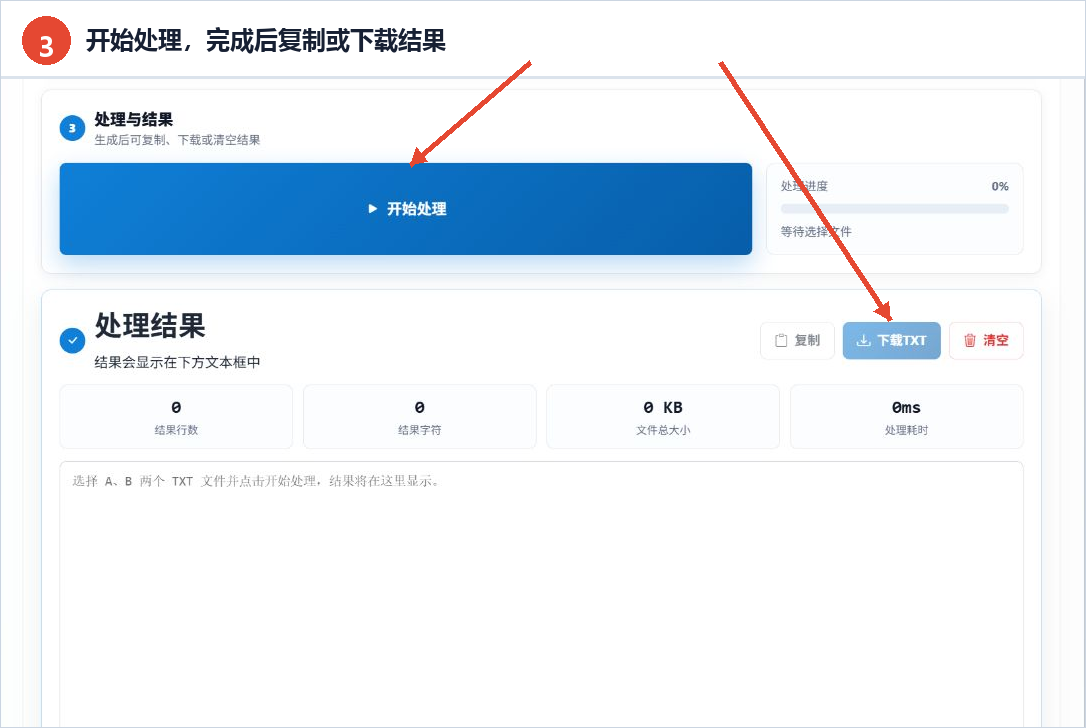Click inside the result text area

pyautogui.click(x=541, y=594)
